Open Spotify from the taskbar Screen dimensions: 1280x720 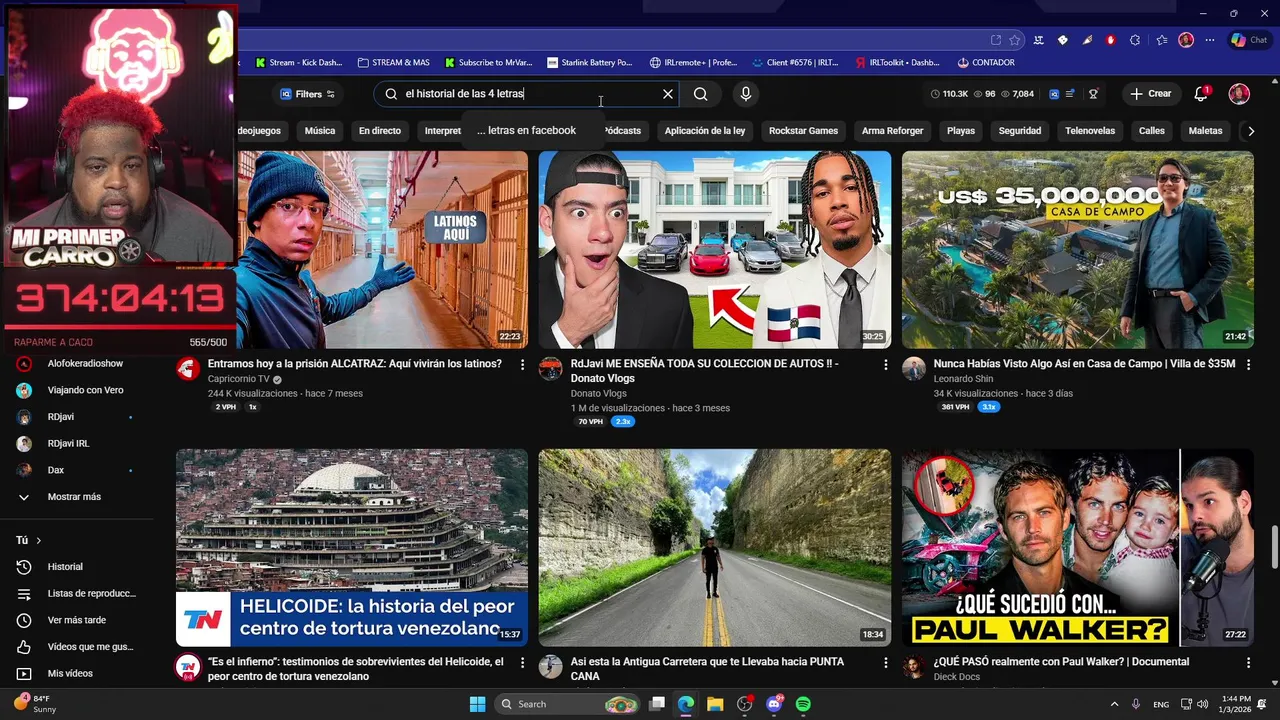[x=803, y=704]
